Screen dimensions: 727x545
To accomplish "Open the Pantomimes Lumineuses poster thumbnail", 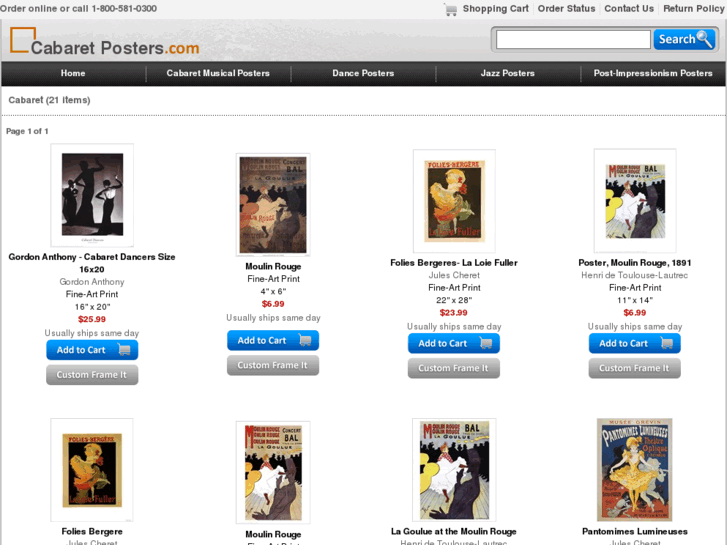I will coord(635,470).
